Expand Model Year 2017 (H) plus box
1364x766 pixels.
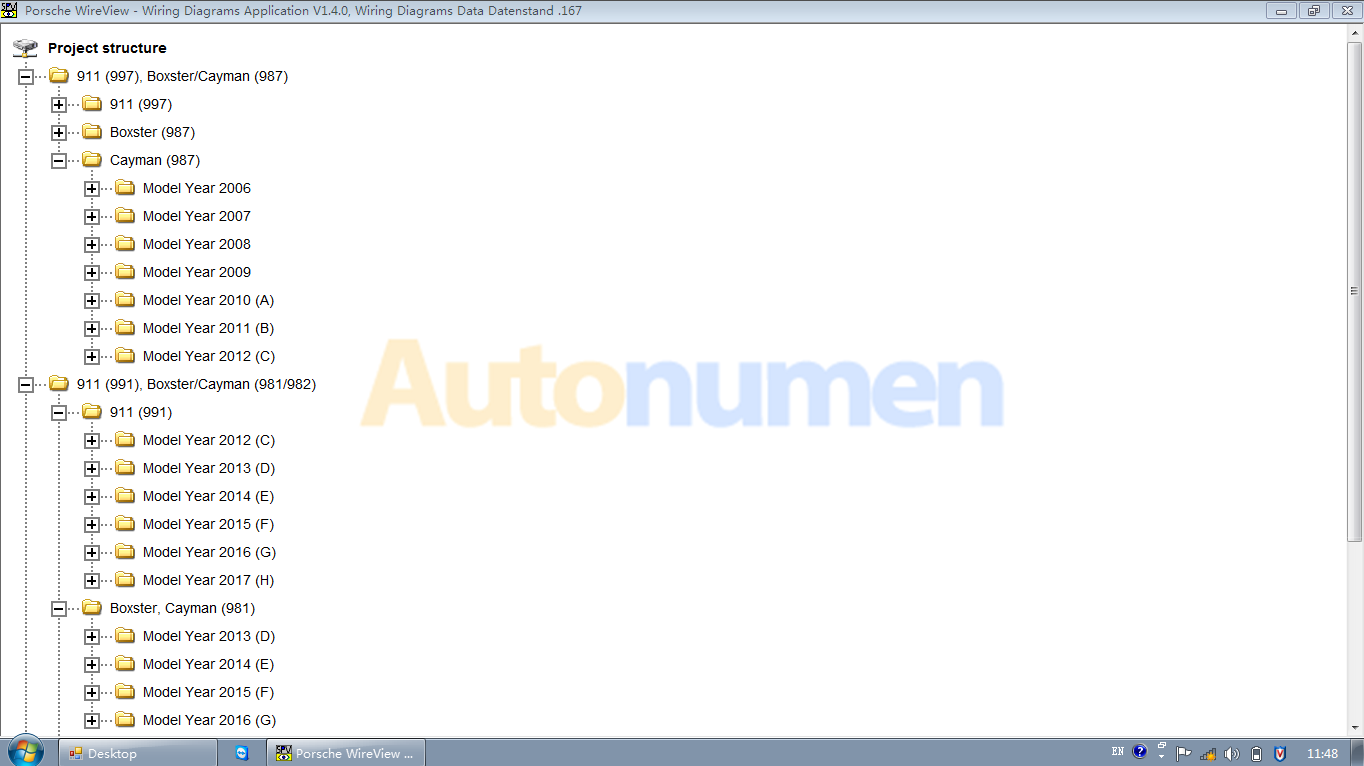[x=92, y=580]
